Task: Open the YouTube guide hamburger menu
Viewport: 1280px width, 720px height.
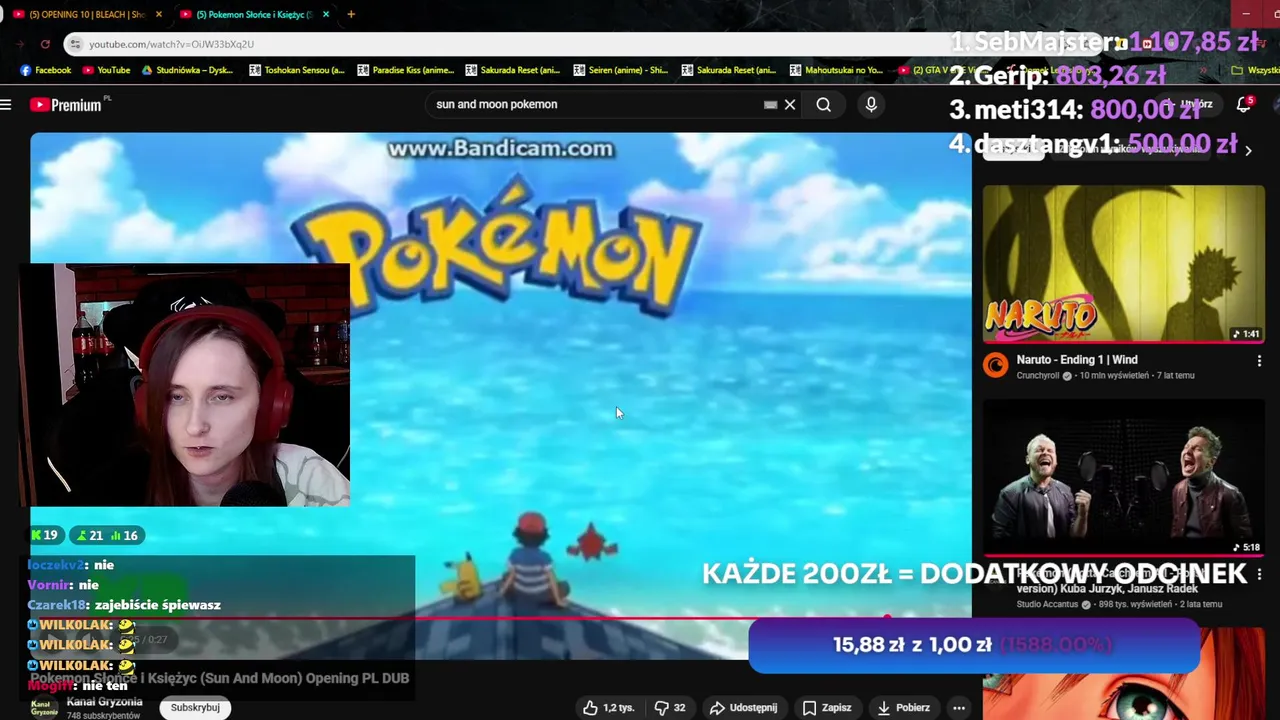Action: [6, 104]
